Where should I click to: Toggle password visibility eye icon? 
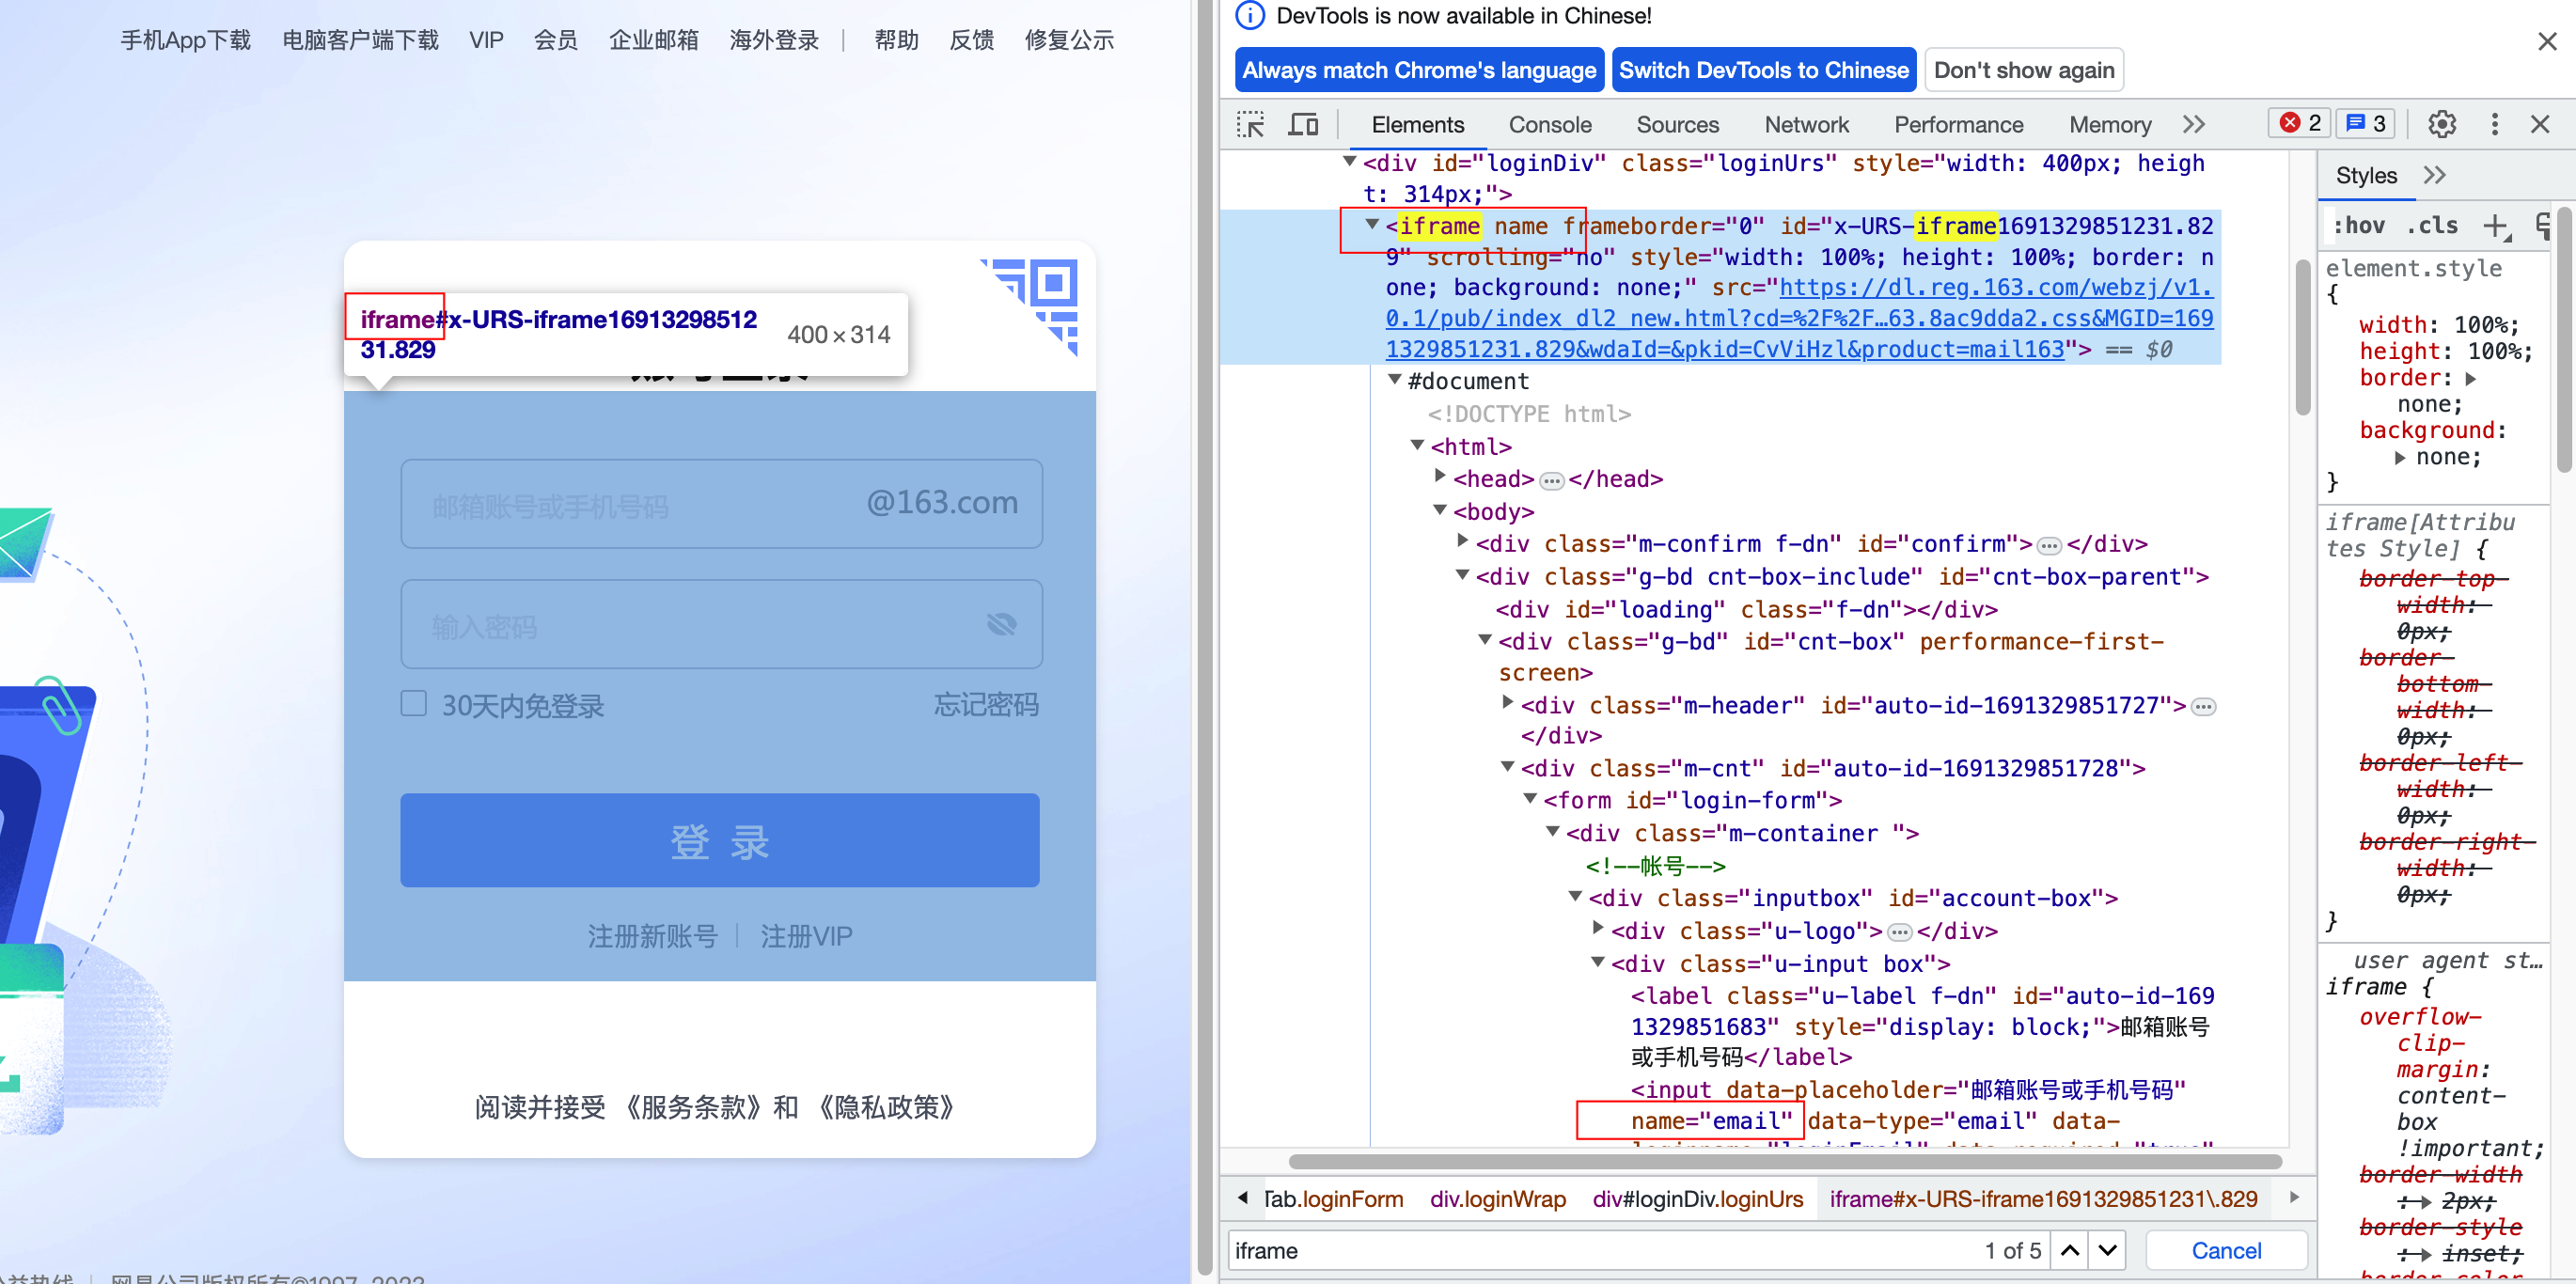coord(1001,625)
